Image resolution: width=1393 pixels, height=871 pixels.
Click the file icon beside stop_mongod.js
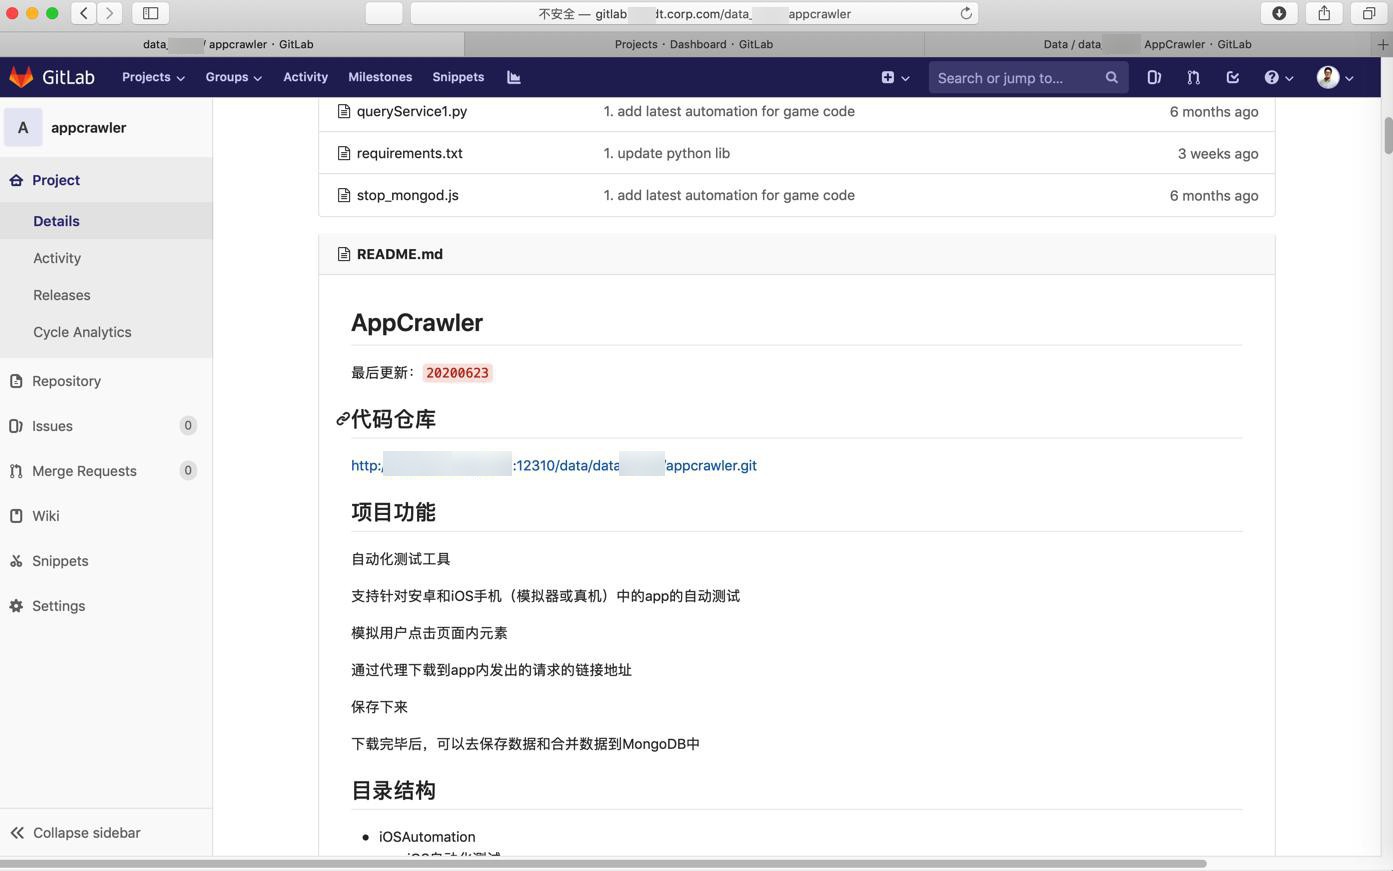click(344, 195)
